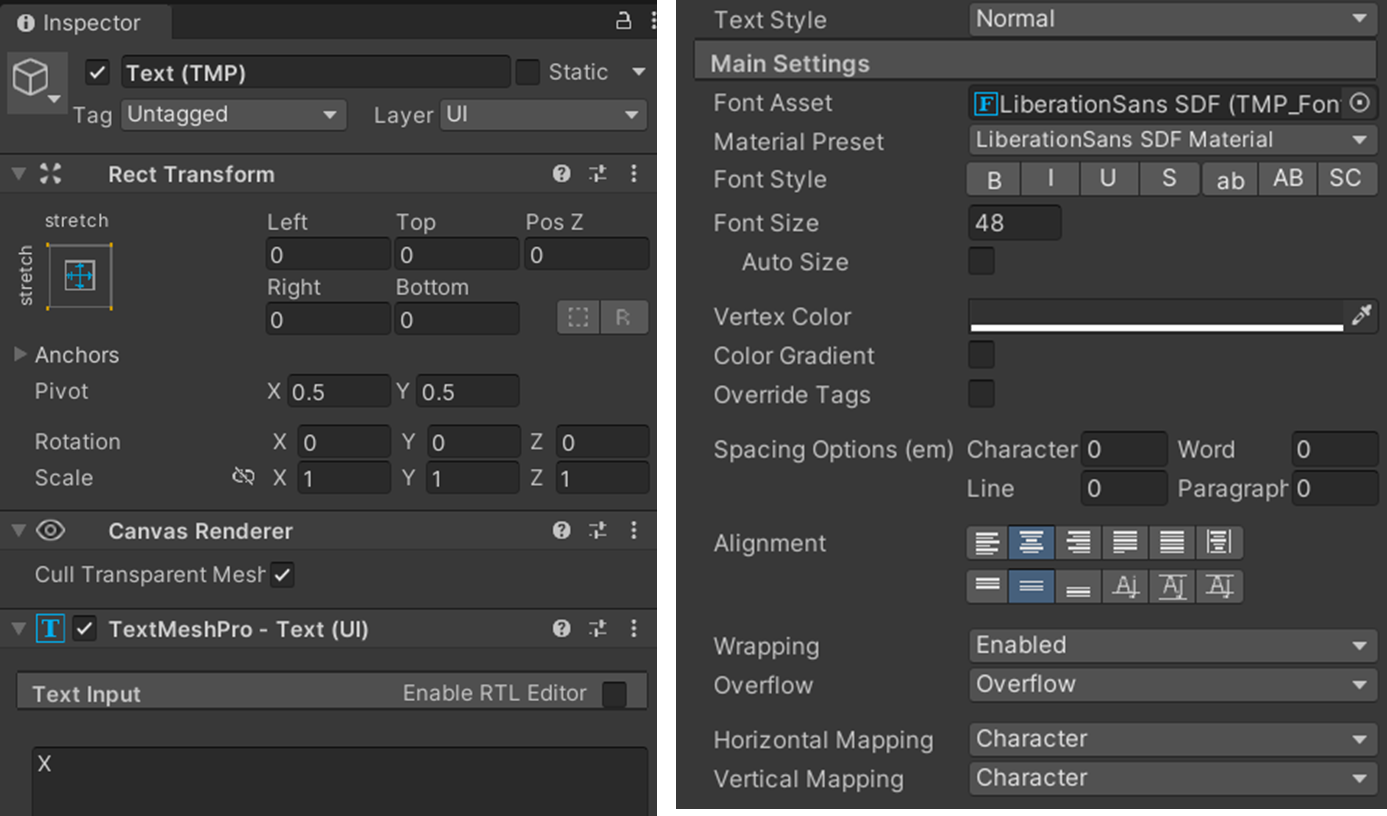Enable the Override Tags checkbox
Screen dimensions: 1387x816
point(982,394)
